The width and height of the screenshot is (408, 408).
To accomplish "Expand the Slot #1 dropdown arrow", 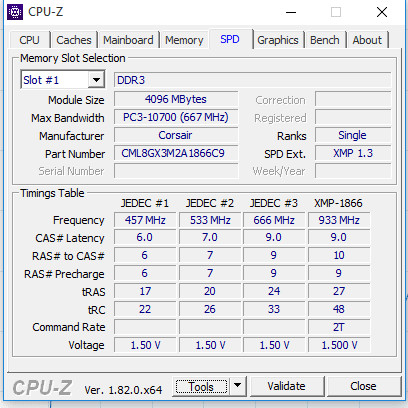I will click(x=97, y=80).
